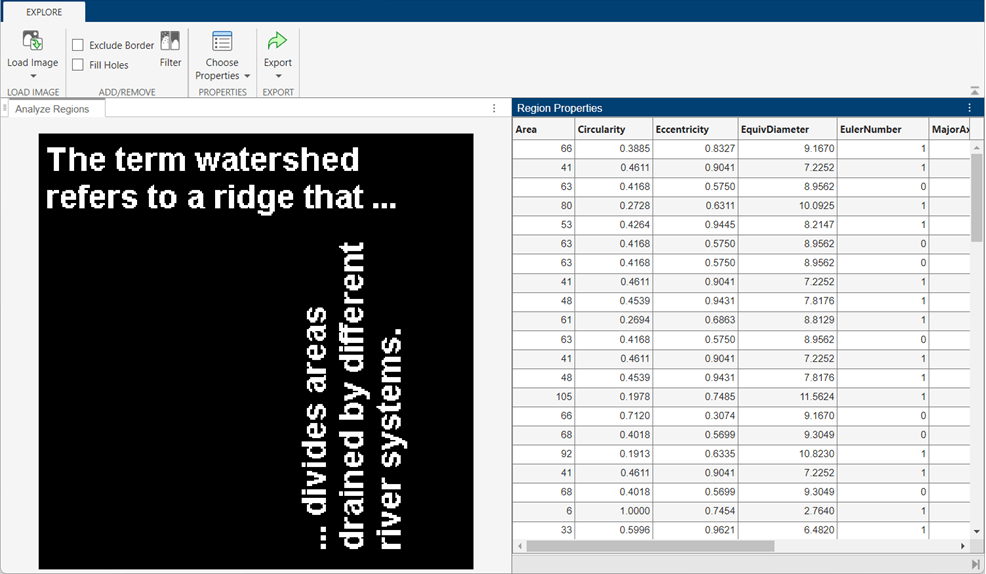
Task: Click the MajorAxis column header
Action: click(950, 129)
